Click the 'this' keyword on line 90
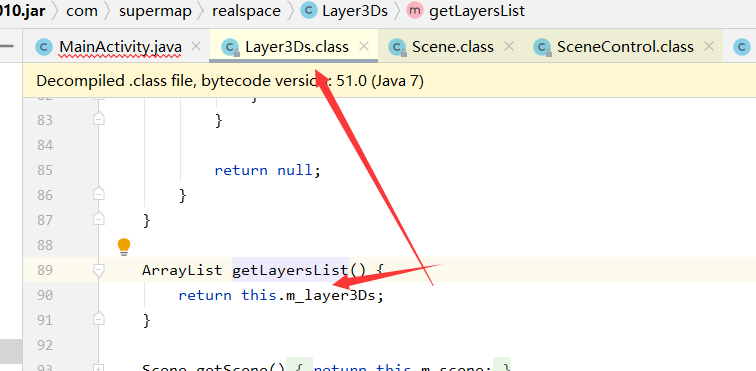 click(x=259, y=295)
